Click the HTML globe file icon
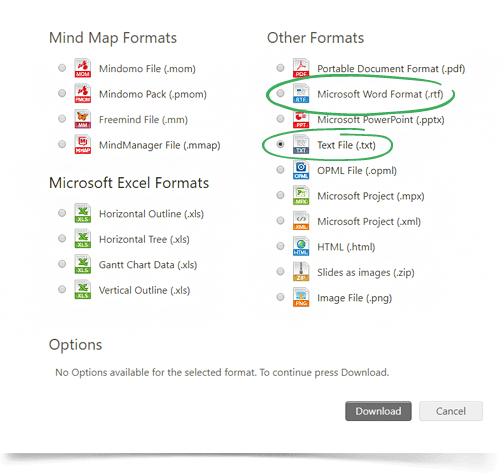This screenshot has height=475, width=501. 301,246
